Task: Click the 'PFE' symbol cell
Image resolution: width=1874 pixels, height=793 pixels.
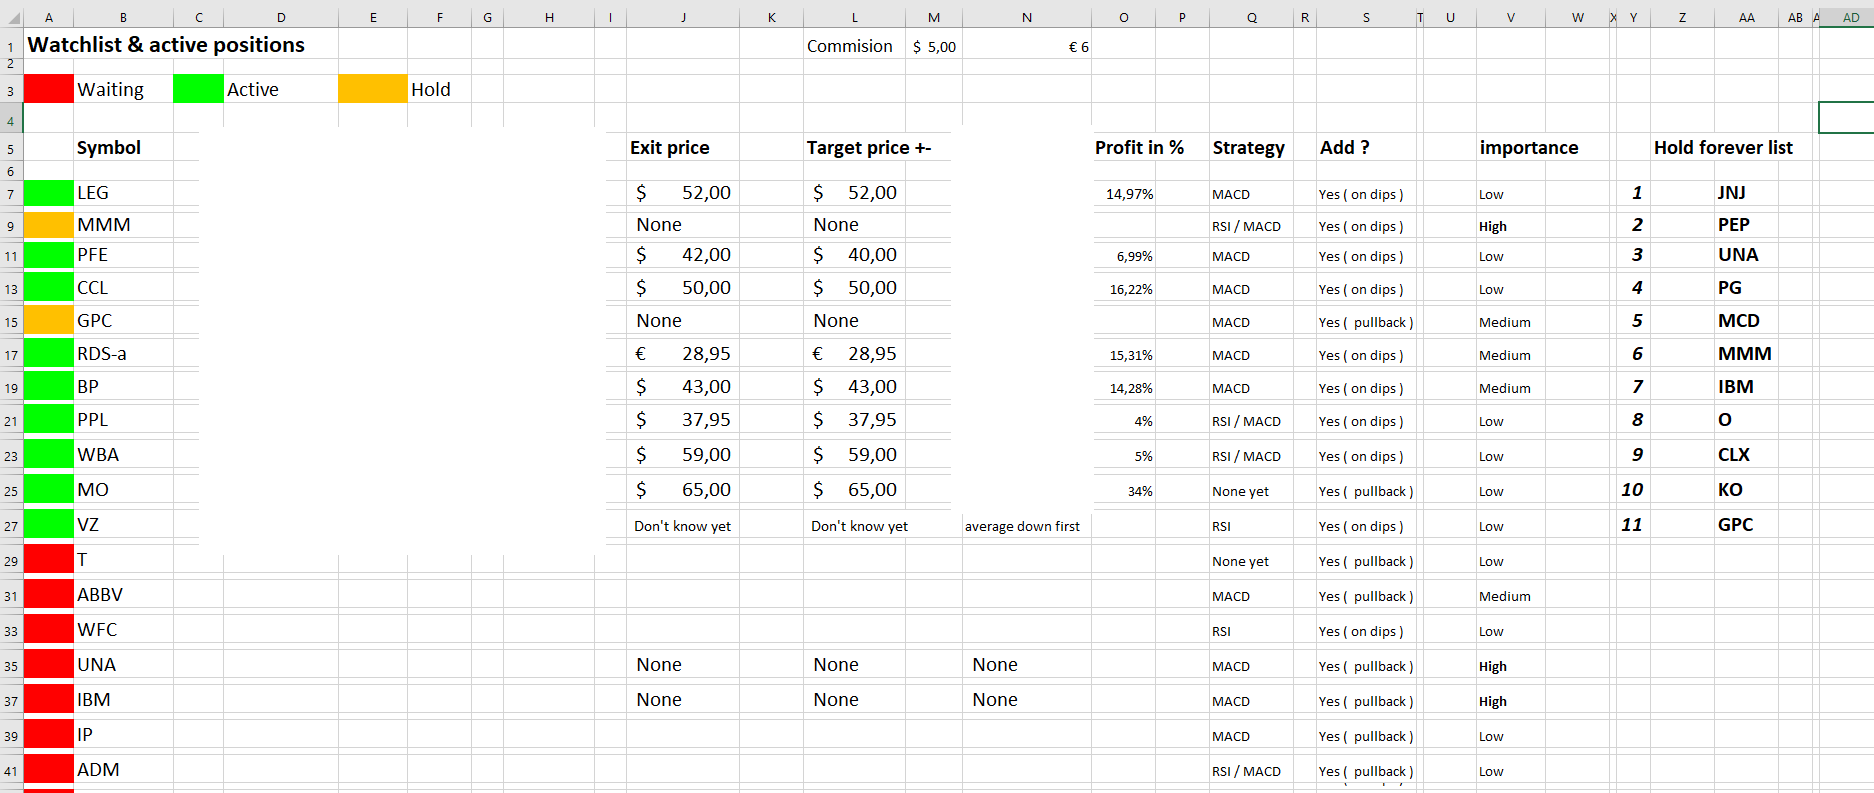Action: 123,255
